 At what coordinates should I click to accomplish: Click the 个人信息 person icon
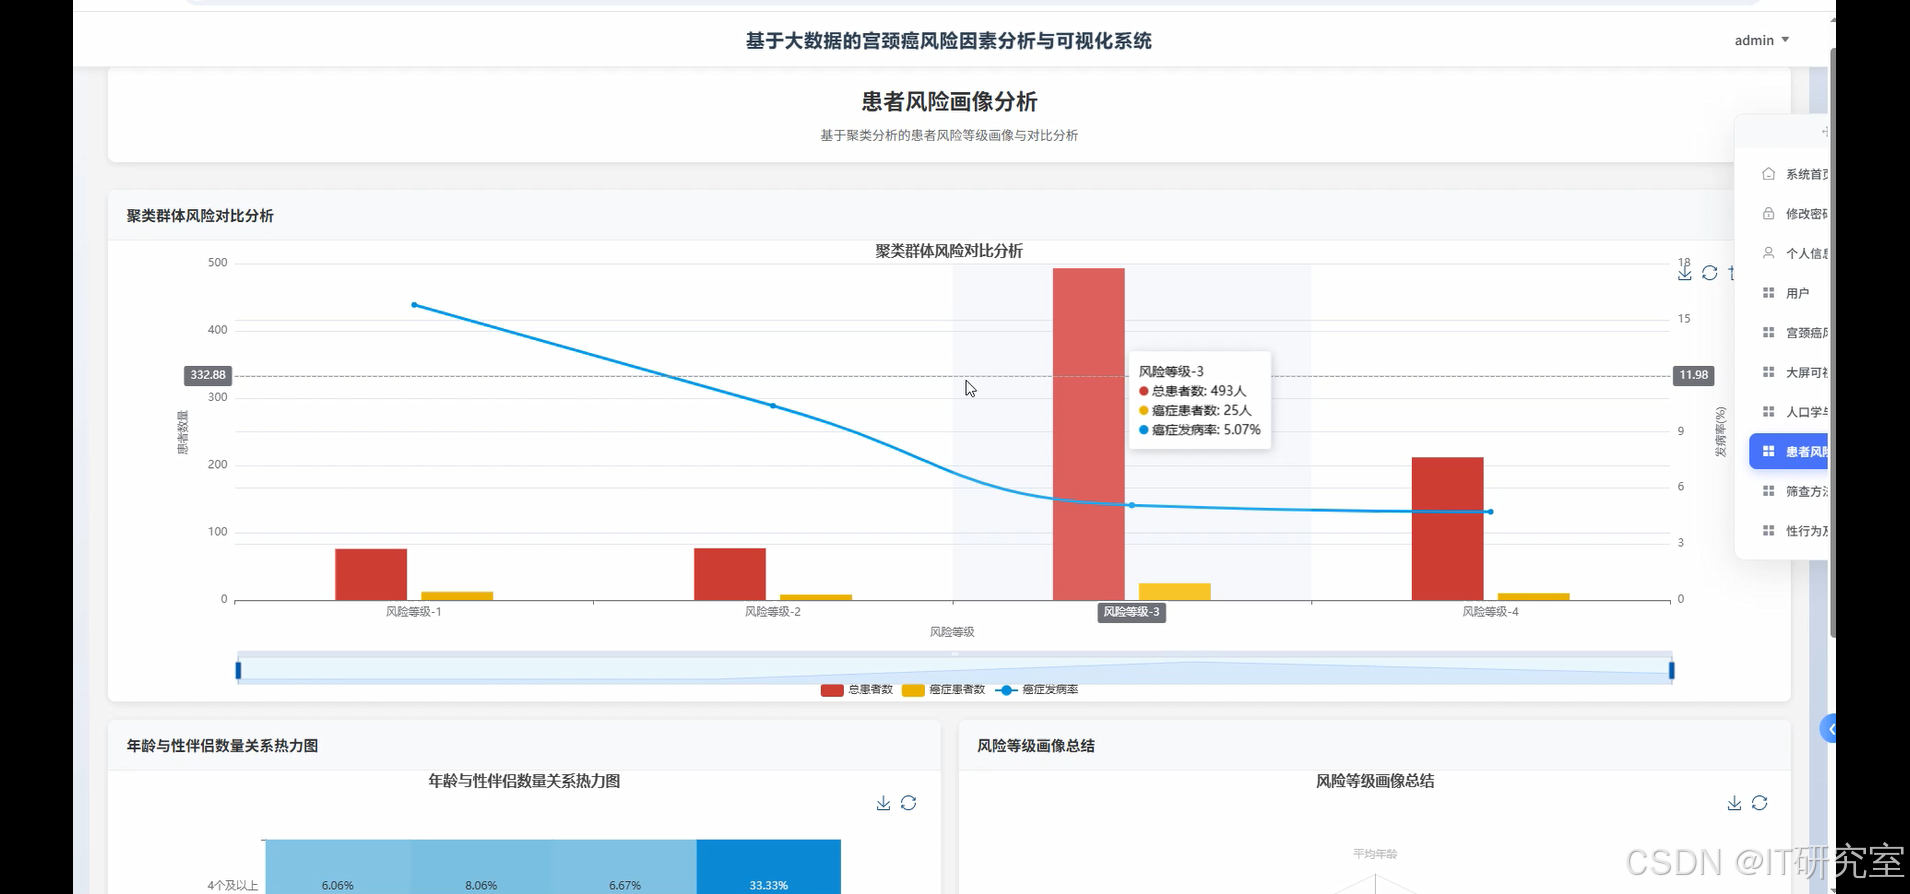point(1768,253)
